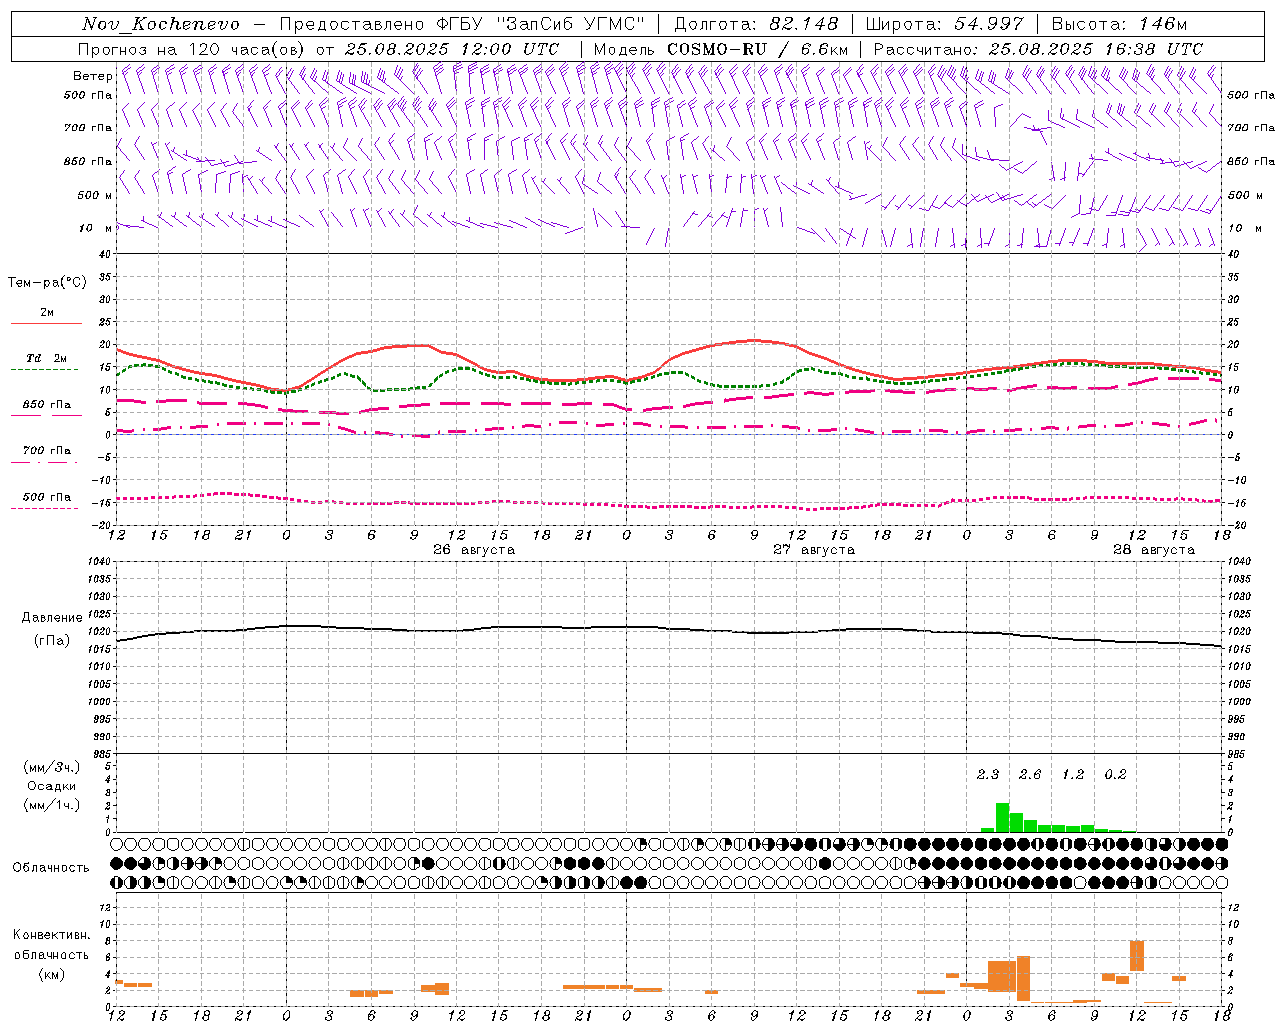Click '-20' on the right temperature axis

1235,525
